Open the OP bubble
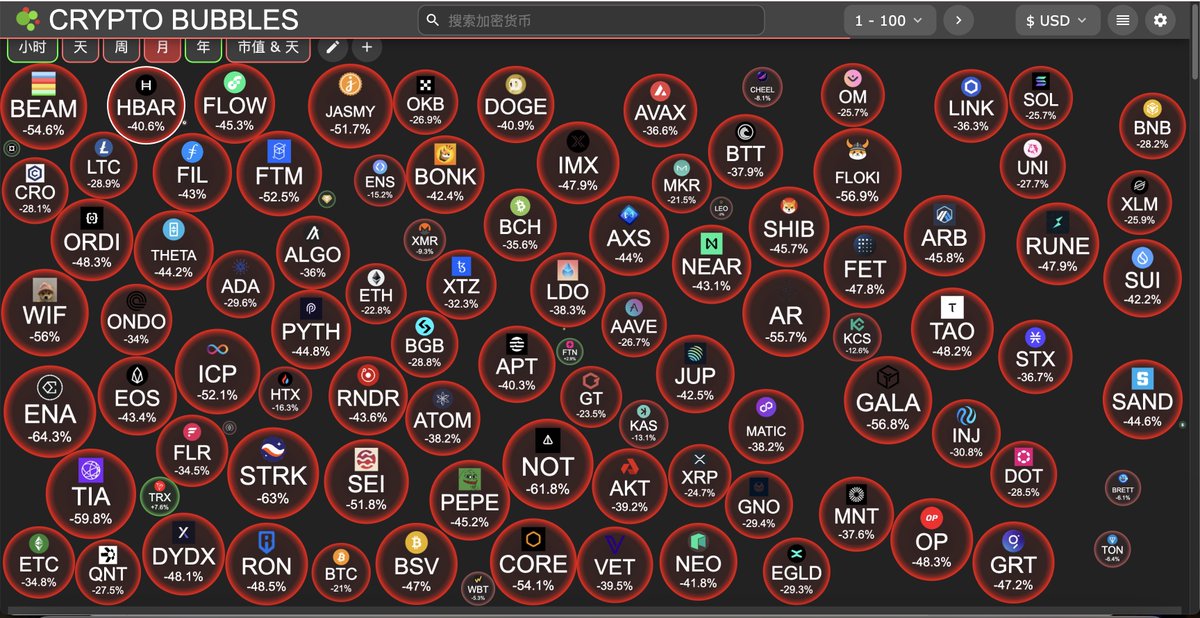Viewport: 1200px width, 618px height. tap(932, 541)
